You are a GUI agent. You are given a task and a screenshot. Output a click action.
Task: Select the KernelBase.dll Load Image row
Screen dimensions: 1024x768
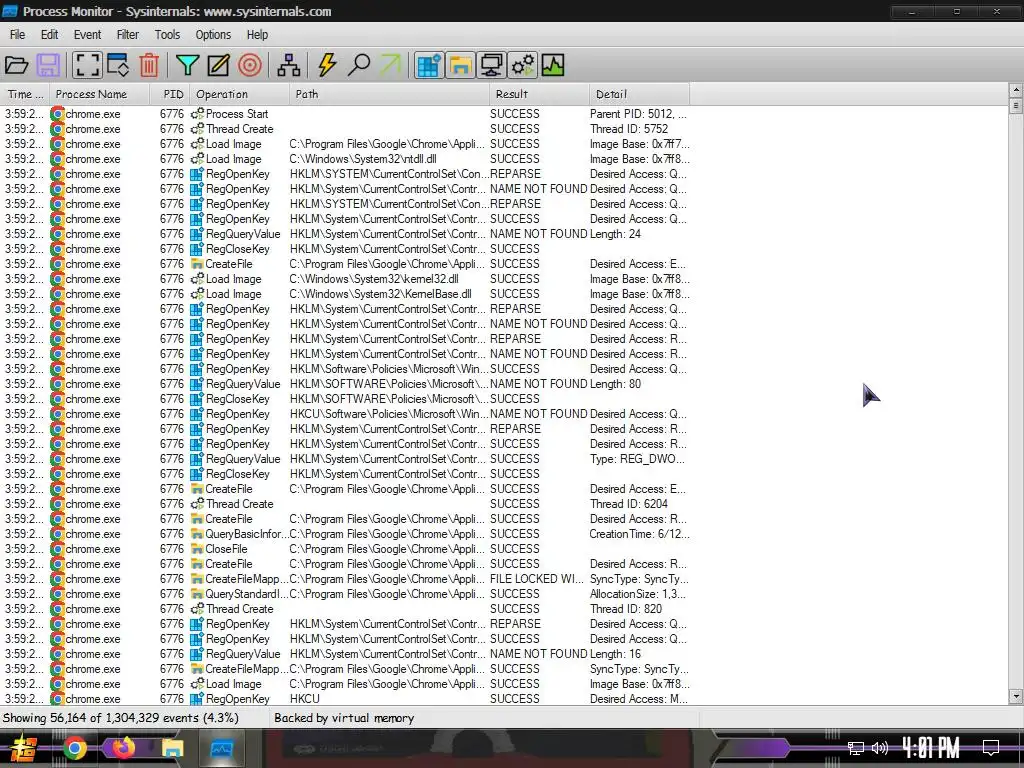(345, 294)
